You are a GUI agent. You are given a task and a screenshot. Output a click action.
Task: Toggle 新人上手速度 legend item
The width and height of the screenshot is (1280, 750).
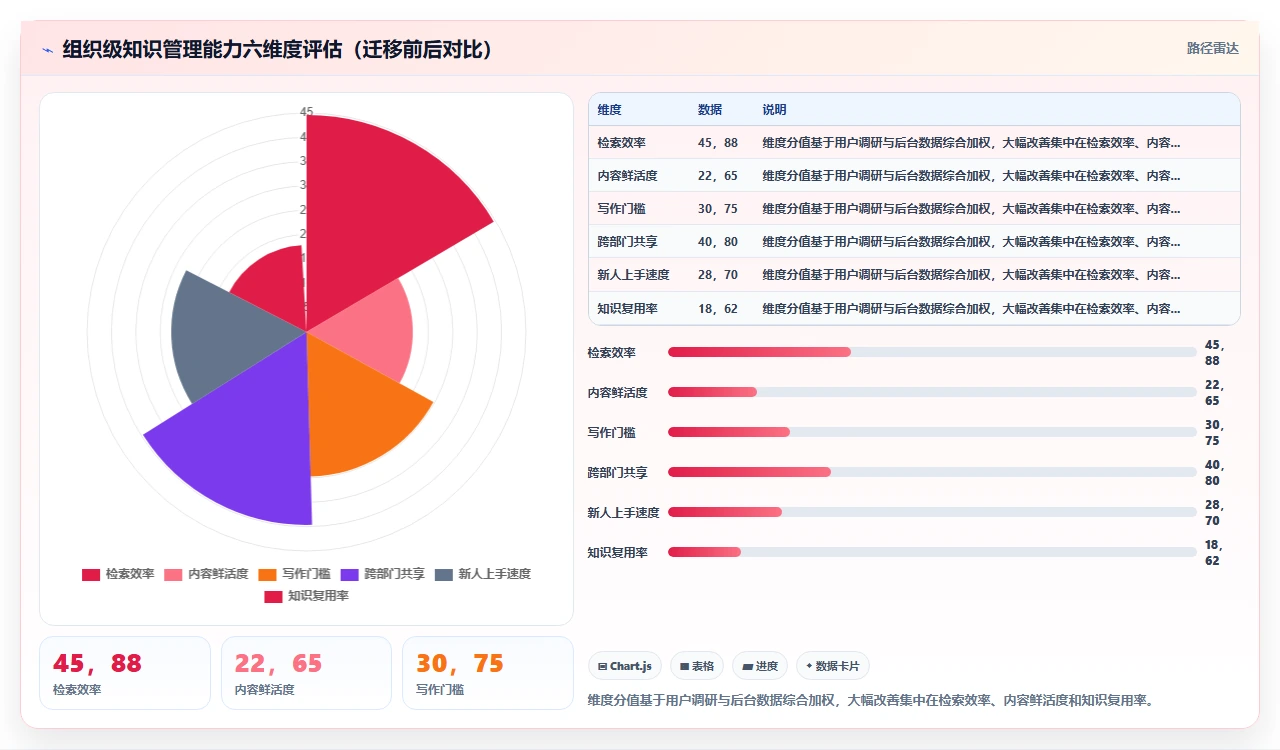point(483,574)
